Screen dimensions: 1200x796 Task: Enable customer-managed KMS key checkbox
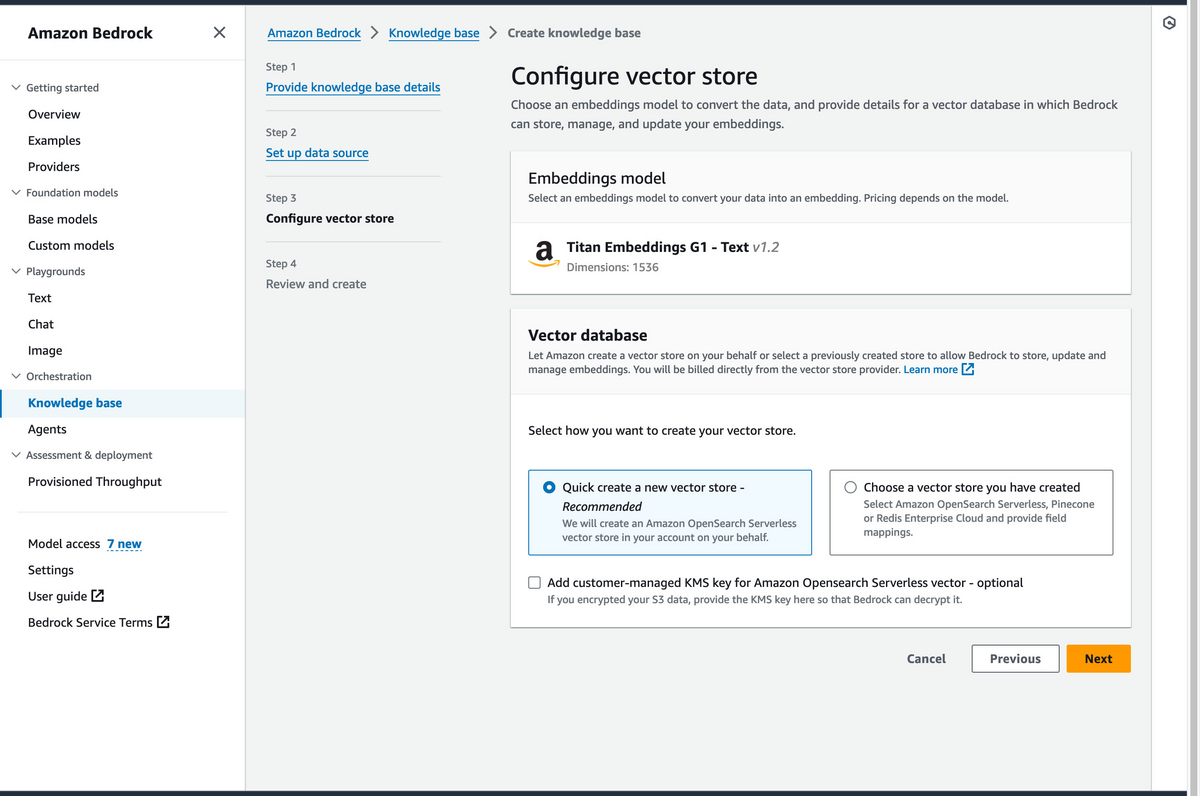tap(535, 582)
